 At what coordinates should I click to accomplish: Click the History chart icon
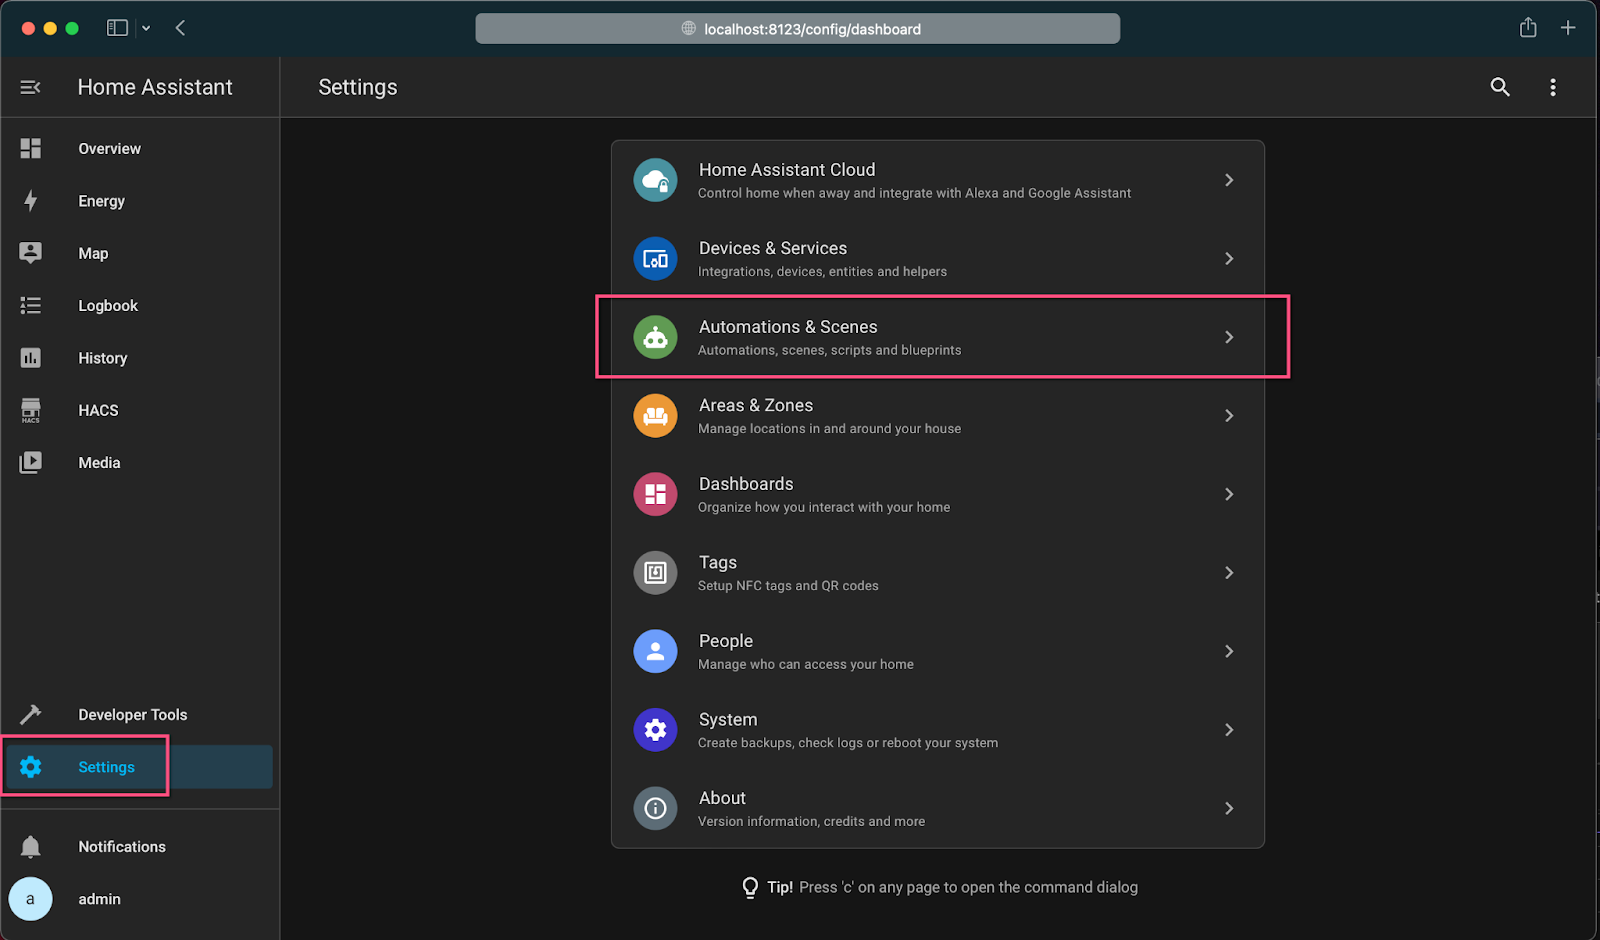31,358
